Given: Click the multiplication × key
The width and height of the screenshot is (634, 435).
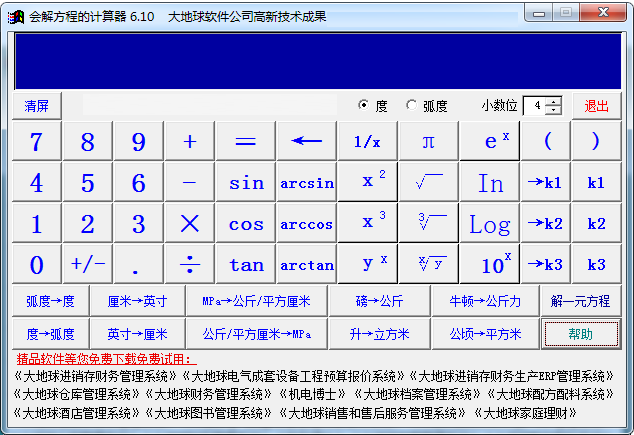Looking at the screenshot, I should tap(190, 223).
